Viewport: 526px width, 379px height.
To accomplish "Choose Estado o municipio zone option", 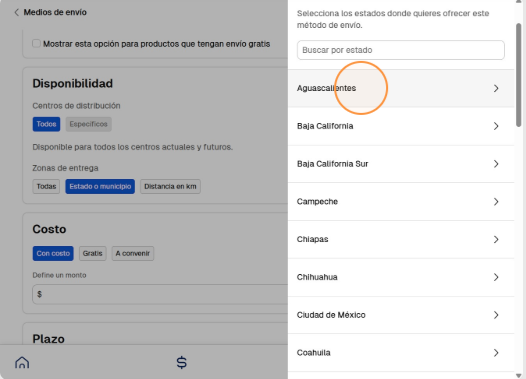I will (100, 186).
